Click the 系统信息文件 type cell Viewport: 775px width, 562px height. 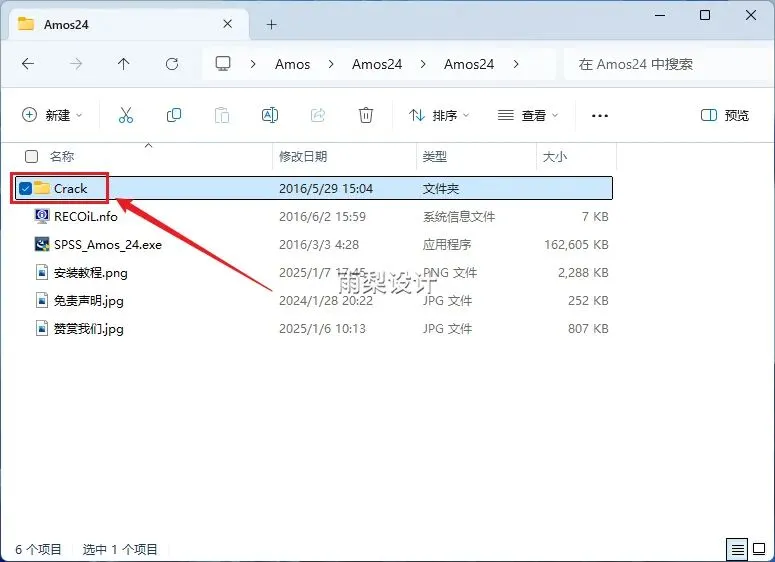[x=459, y=216]
